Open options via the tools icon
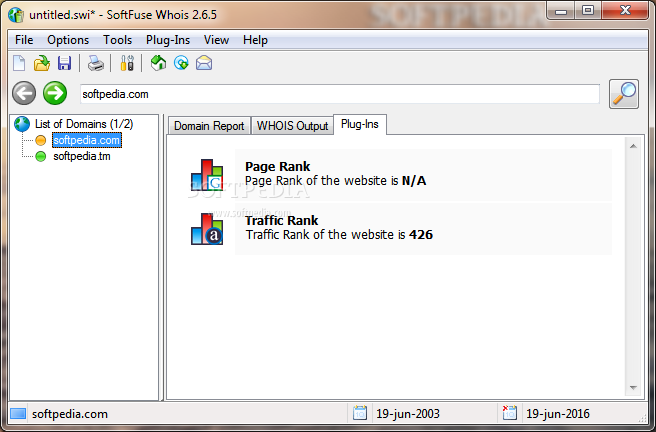The width and height of the screenshot is (656, 432). (x=127, y=64)
